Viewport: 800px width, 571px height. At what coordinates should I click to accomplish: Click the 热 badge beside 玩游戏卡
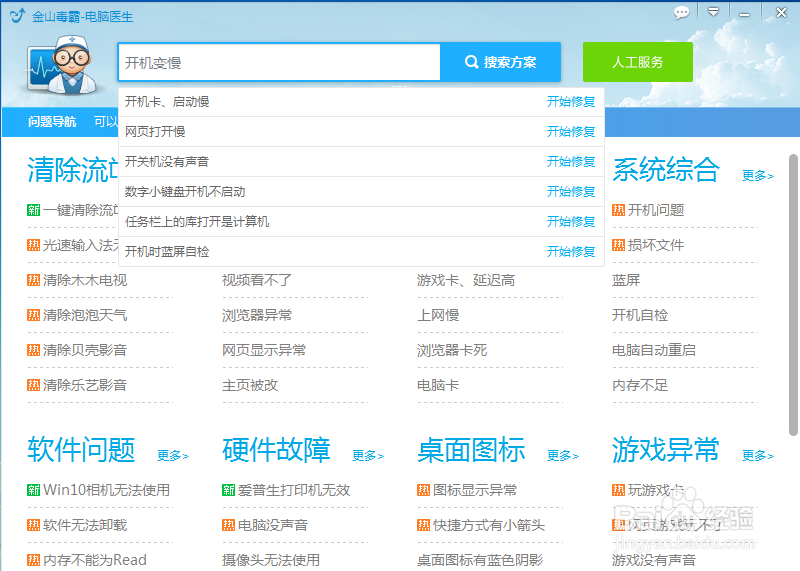[x=618, y=490]
